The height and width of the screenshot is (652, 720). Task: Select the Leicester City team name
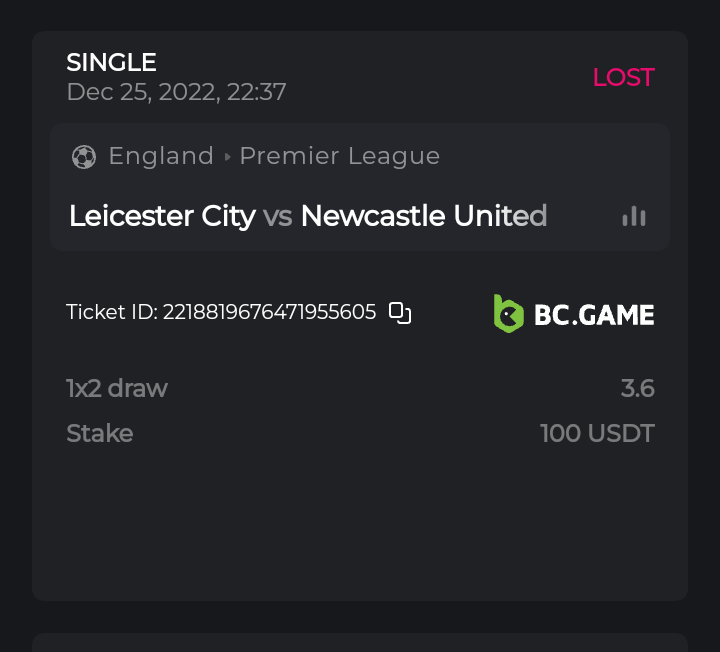(x=162, y=216)
